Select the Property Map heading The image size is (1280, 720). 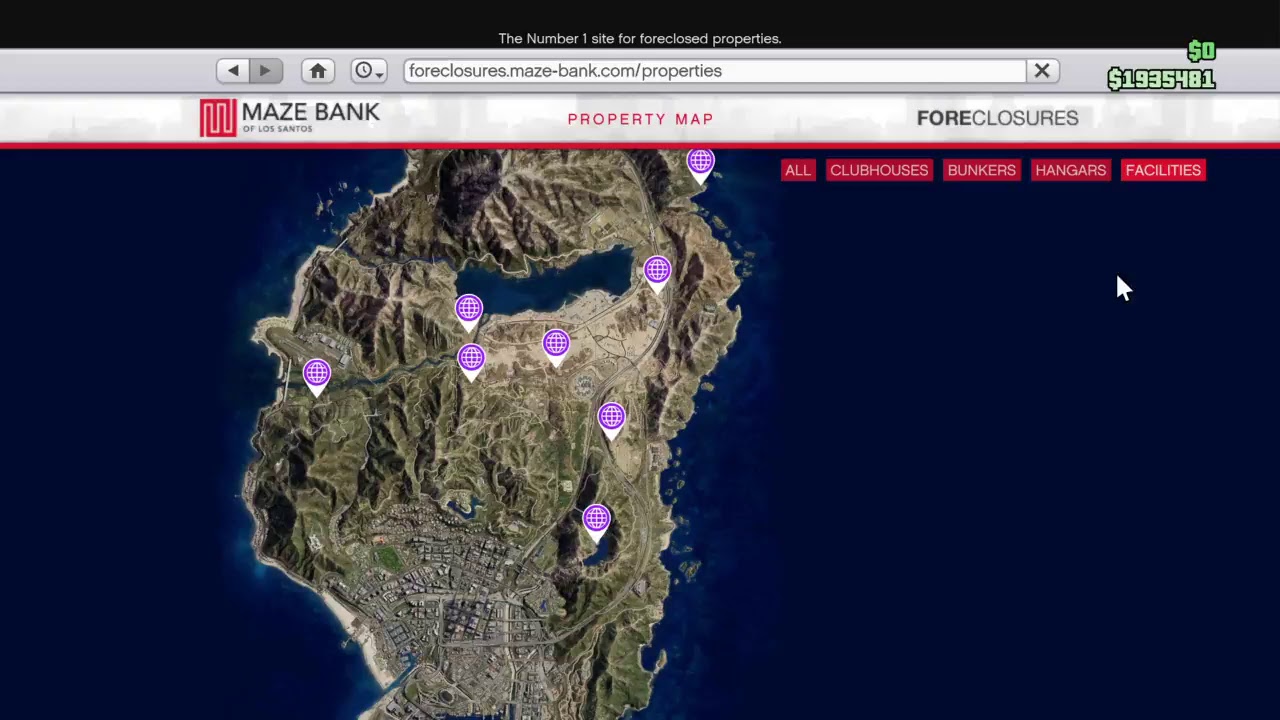pyautogui.click(x=641, y=119)
